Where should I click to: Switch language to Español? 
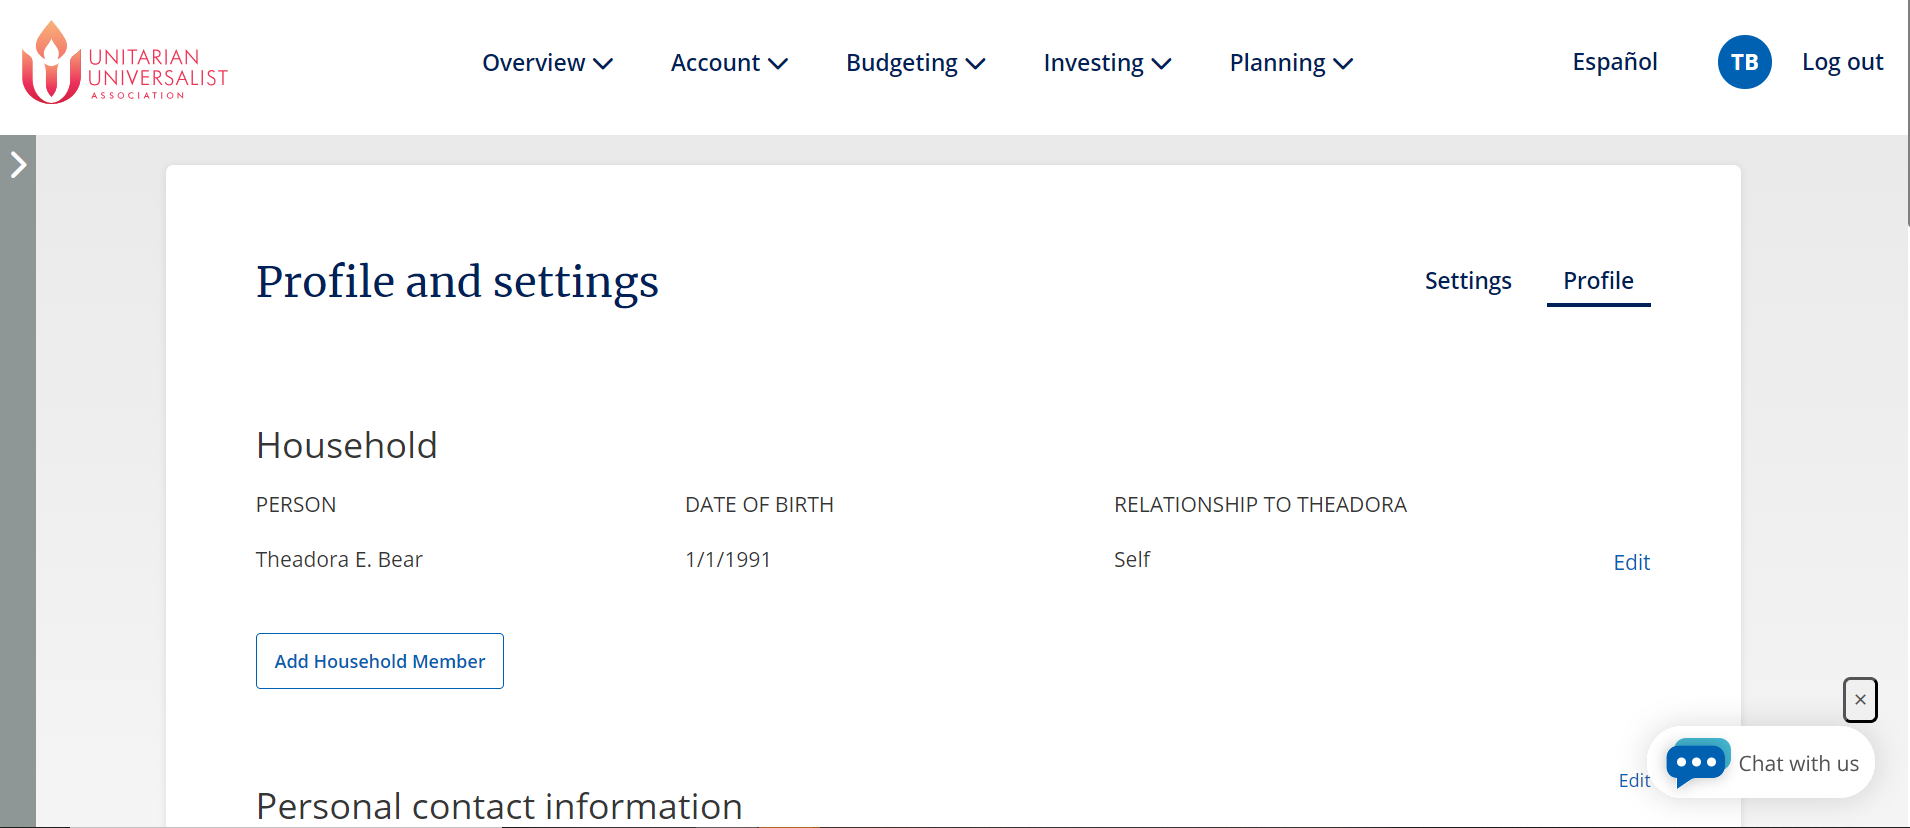coord(1614,62)
